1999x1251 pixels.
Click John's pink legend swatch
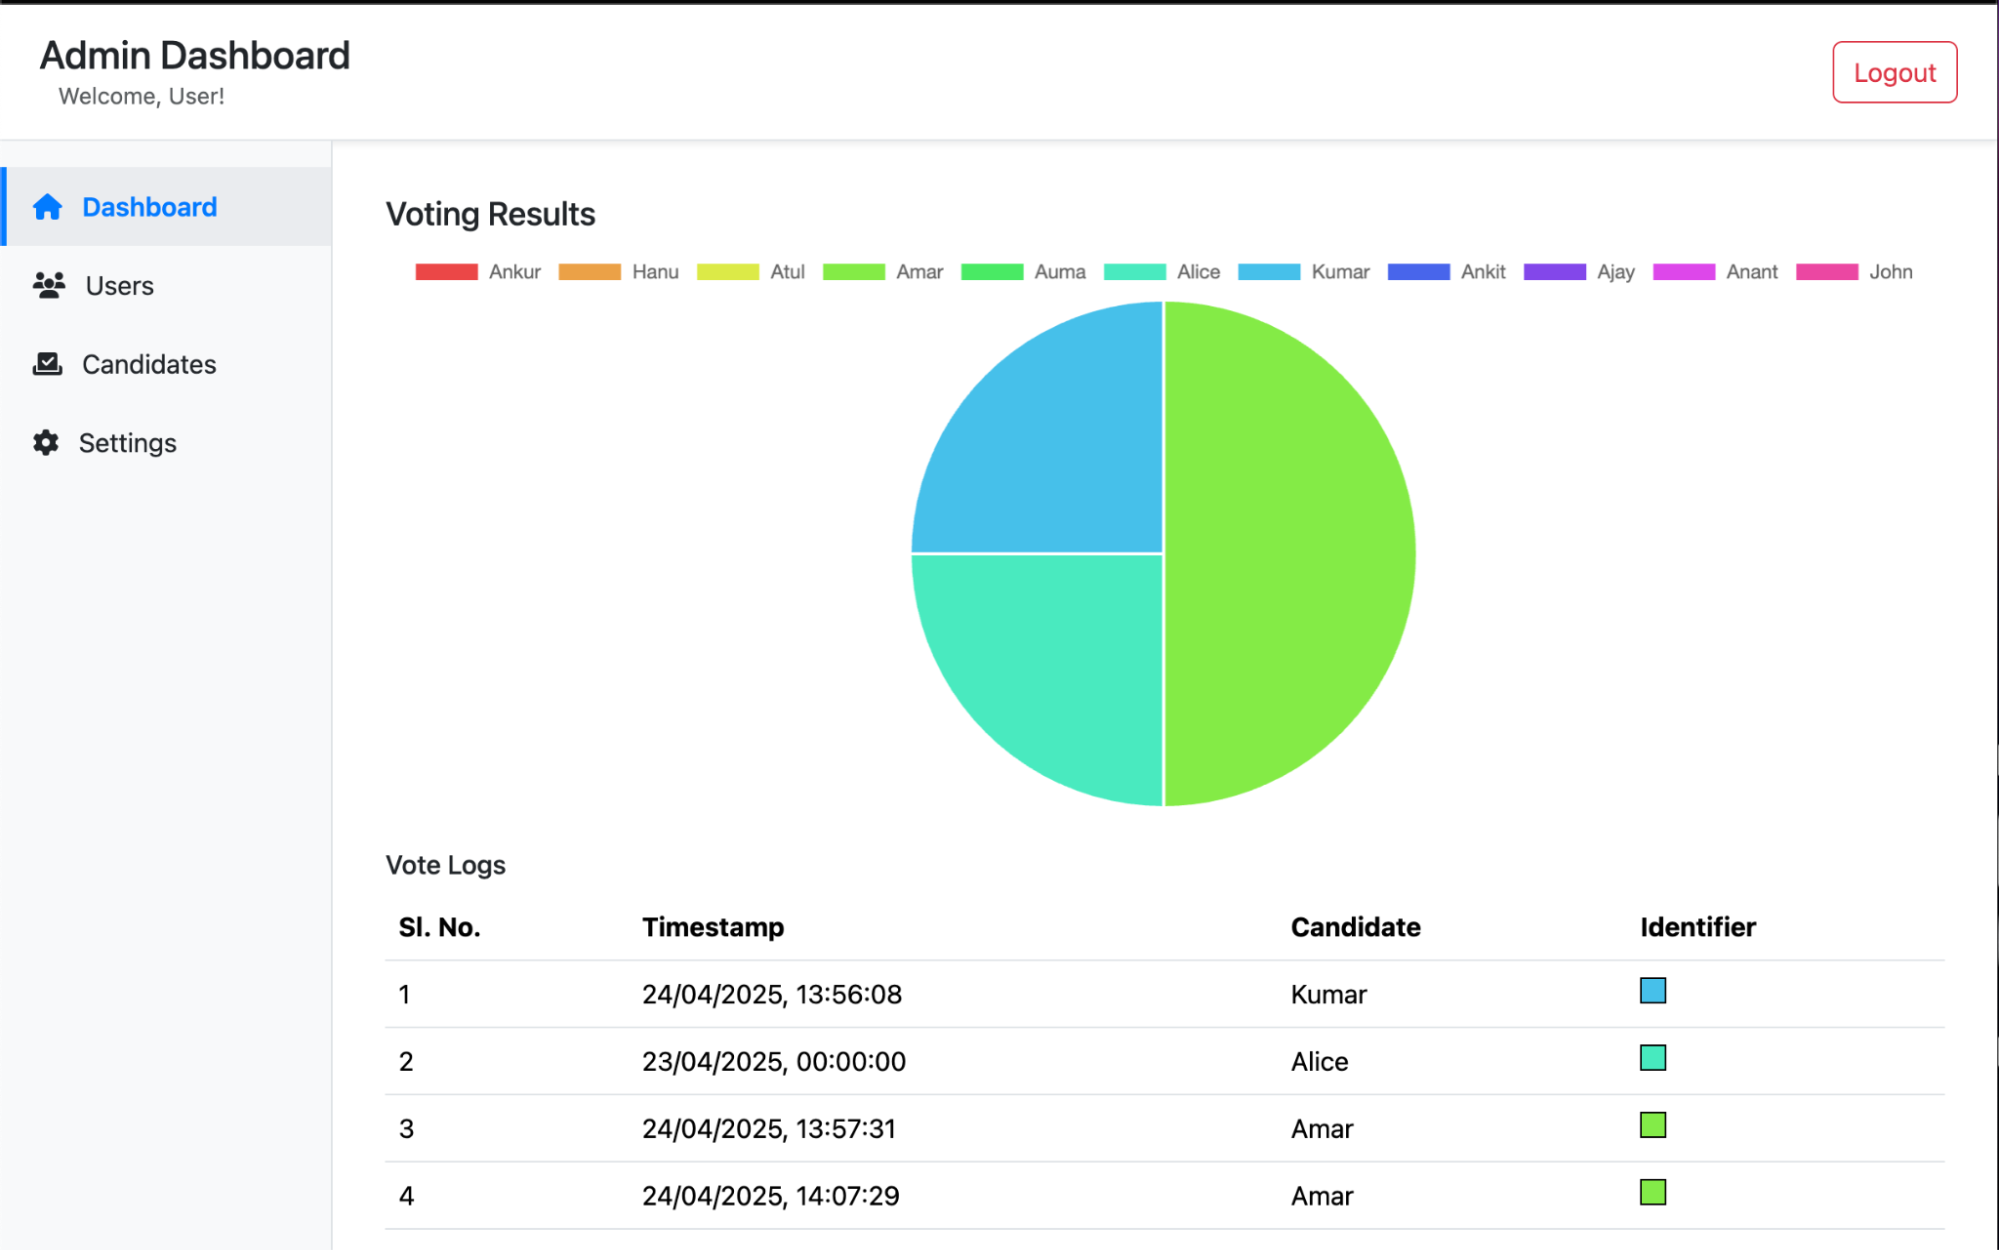(1826, 272)
